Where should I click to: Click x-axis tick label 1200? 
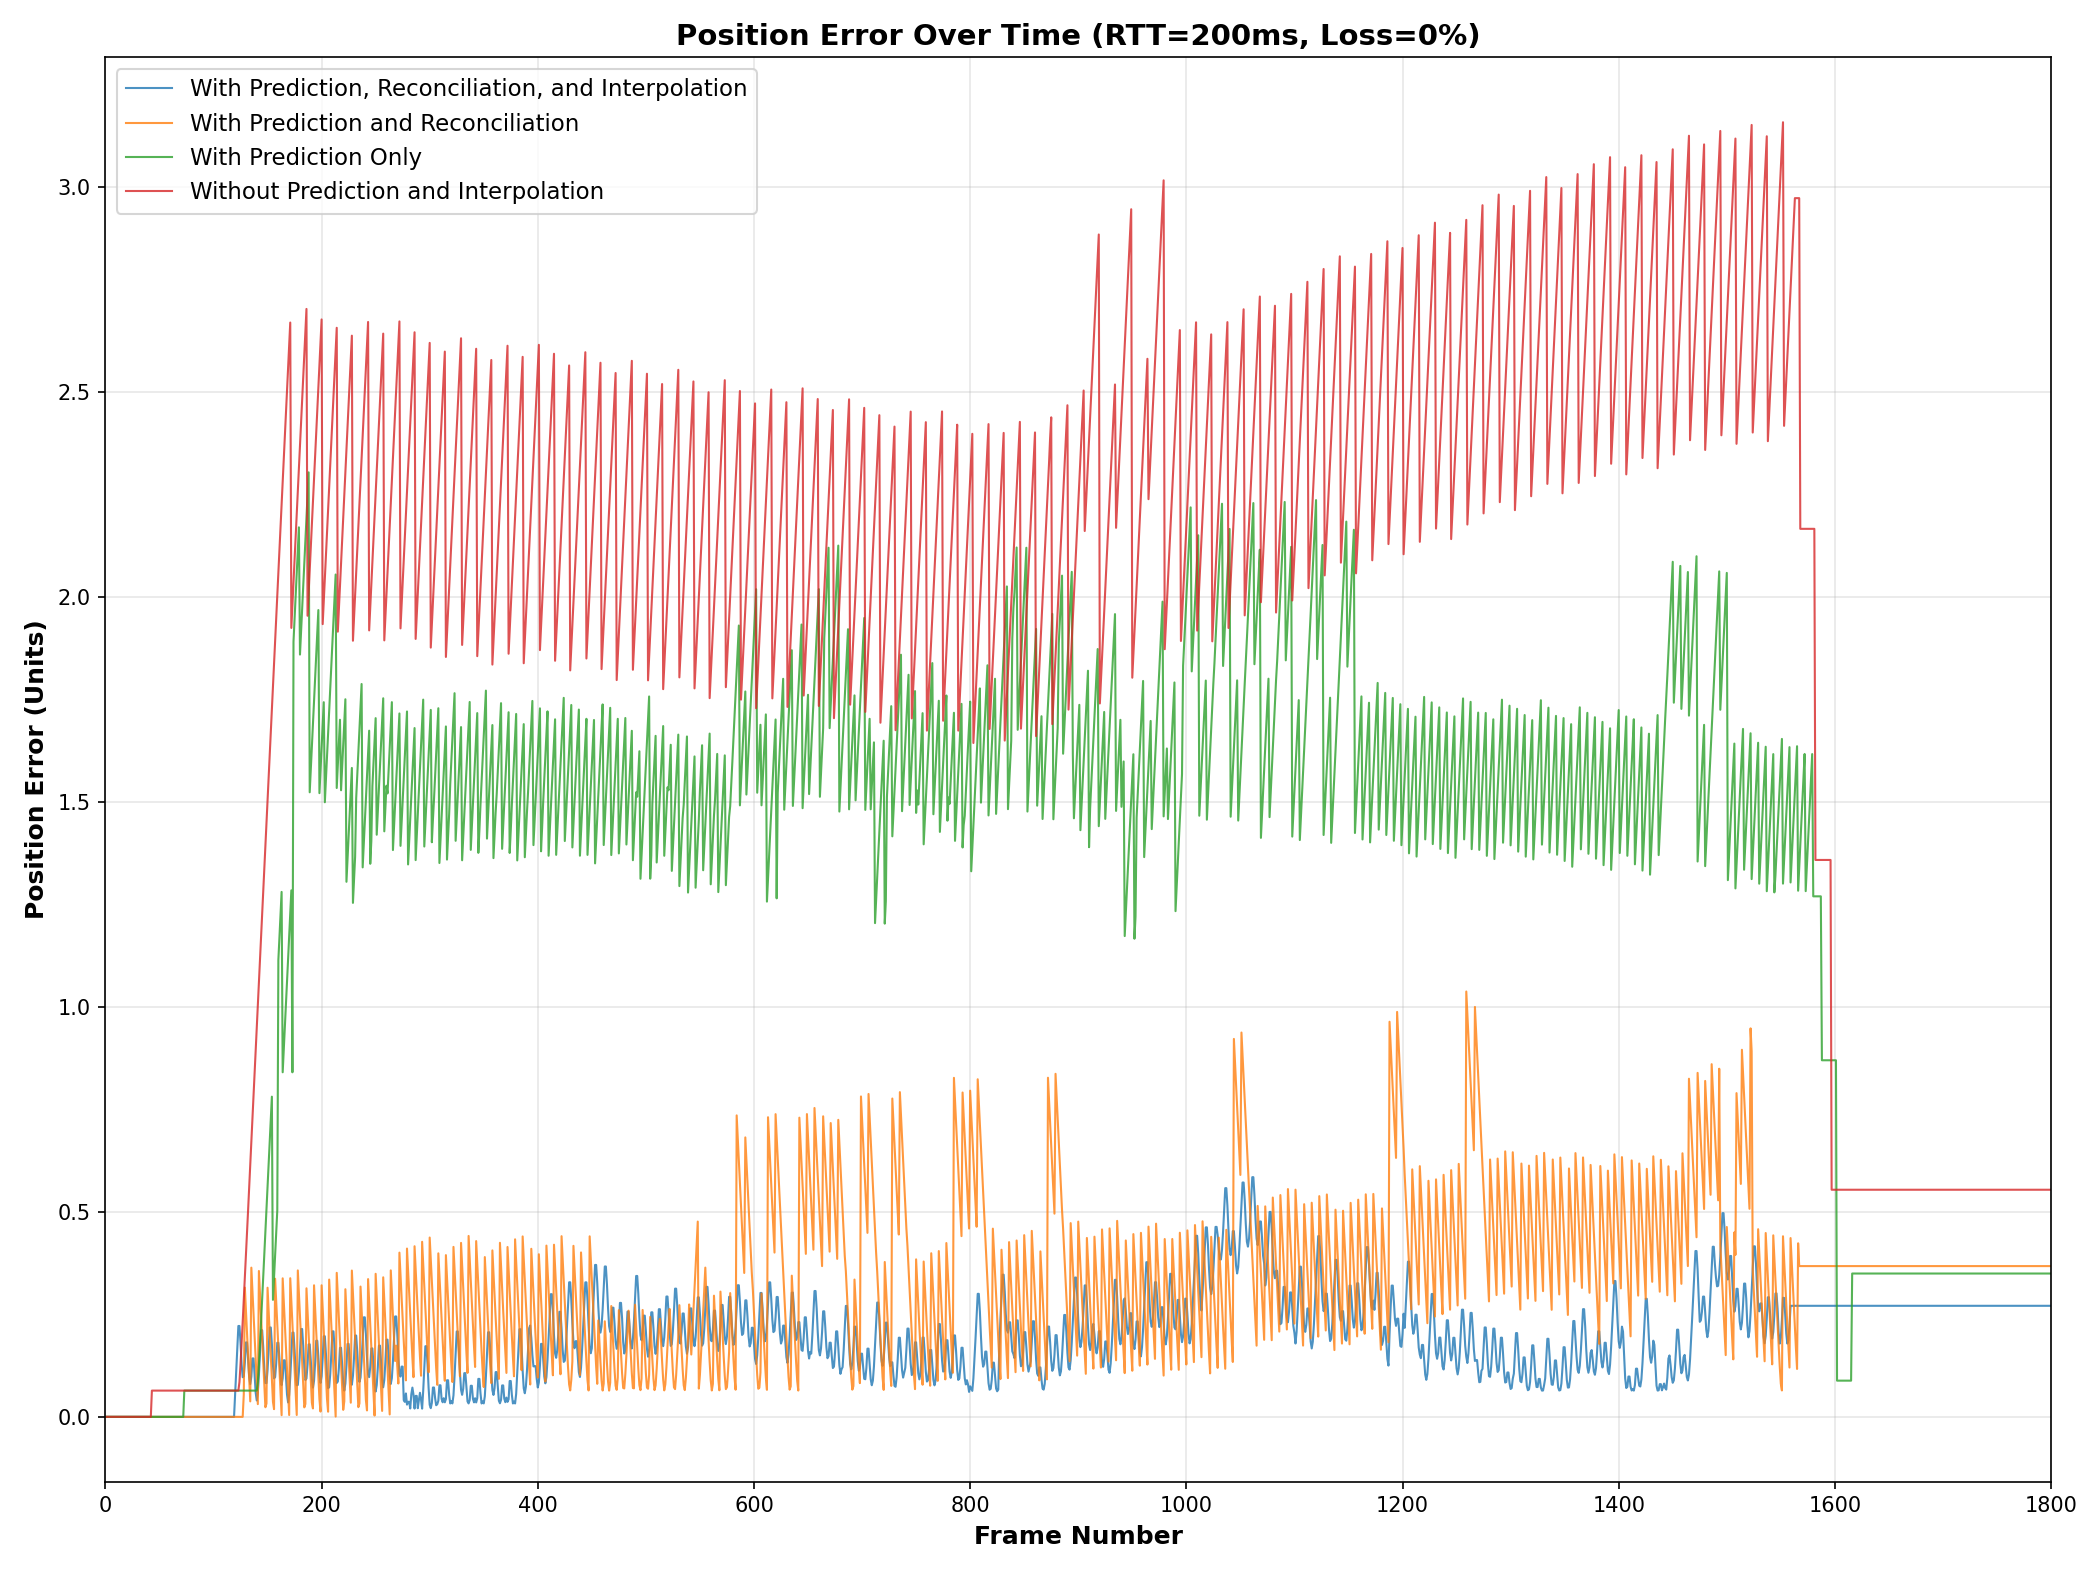[1402, 1503]
